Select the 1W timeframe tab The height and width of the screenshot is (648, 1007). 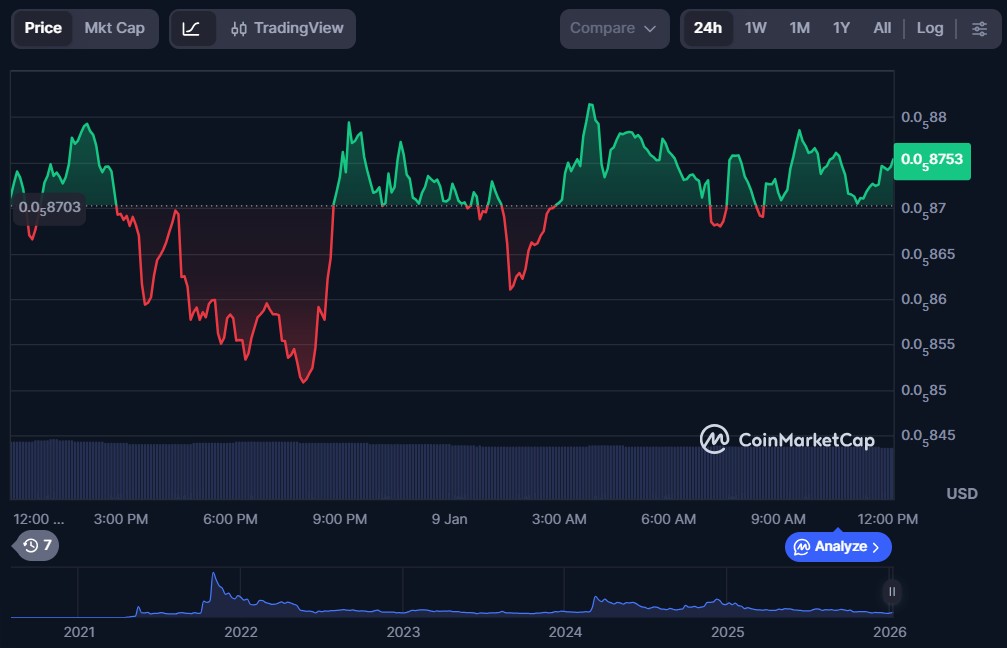(x=756, y=28)
